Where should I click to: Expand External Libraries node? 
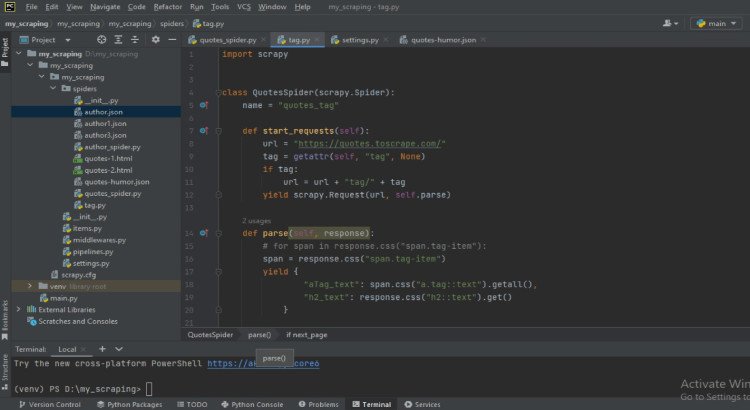[x=18, y=310]
